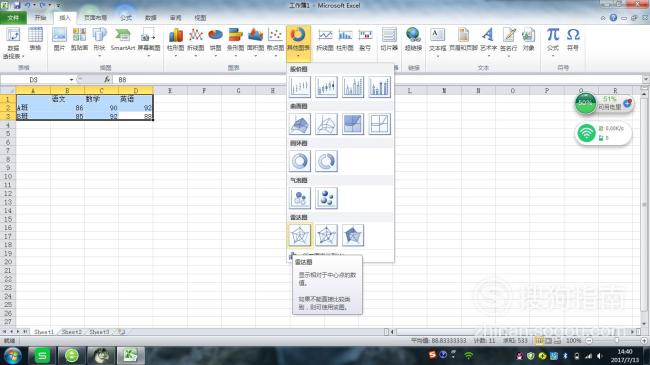The height and width of the screenshot is (365, 650).
Task: Open the File (文件) tab
Action: 13,18
